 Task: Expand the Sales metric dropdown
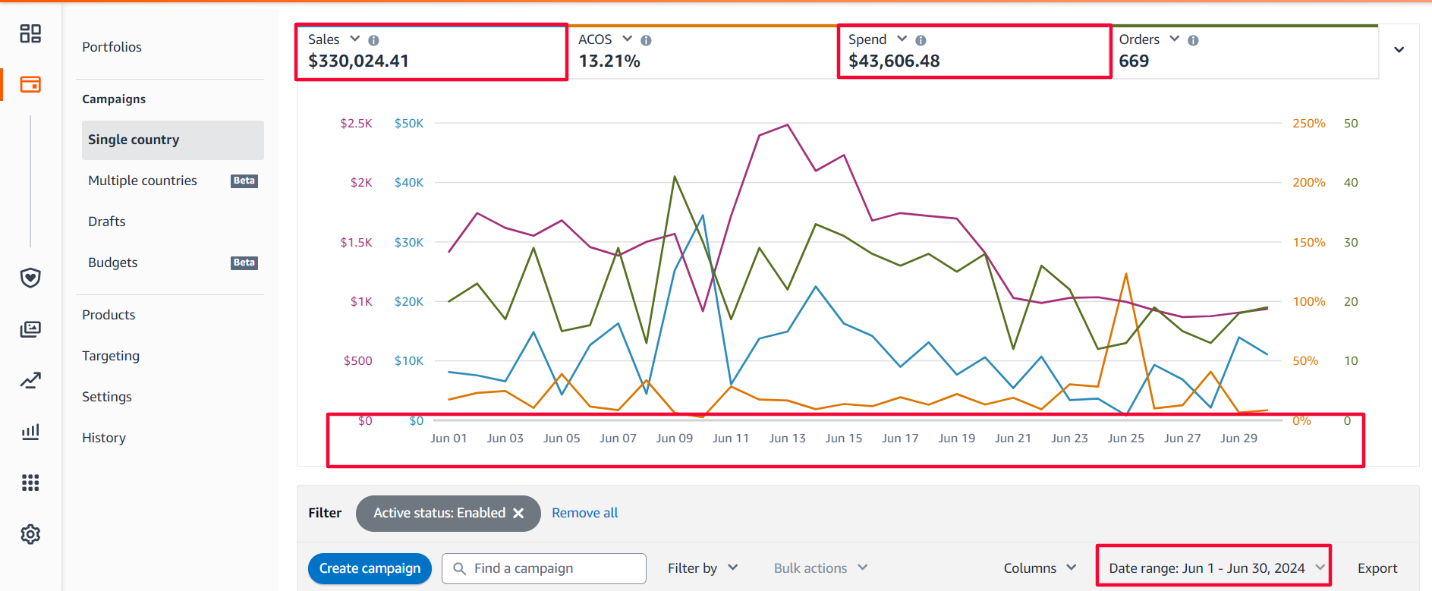coord(355,39)
